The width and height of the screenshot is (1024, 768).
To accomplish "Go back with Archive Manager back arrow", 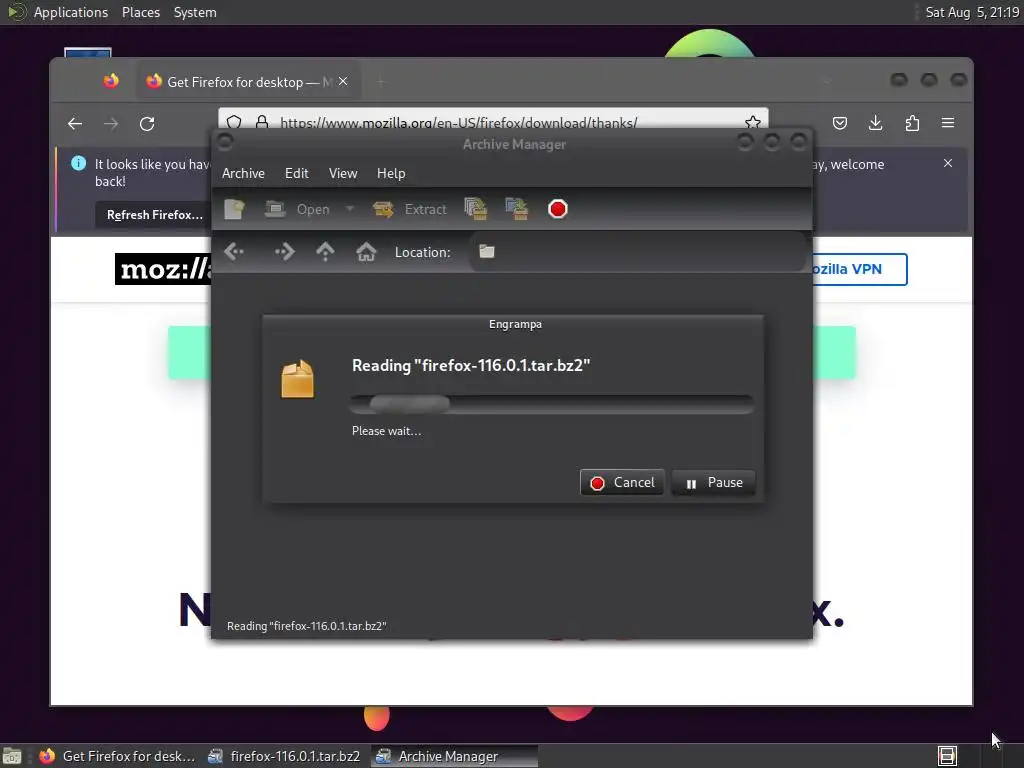I will coord(234,251).
